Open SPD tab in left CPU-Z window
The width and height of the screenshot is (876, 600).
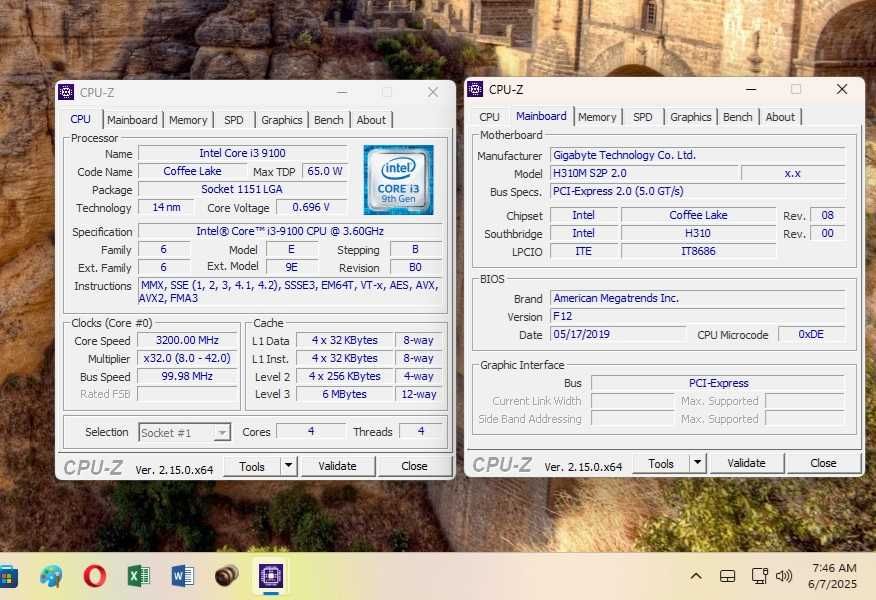234,120
